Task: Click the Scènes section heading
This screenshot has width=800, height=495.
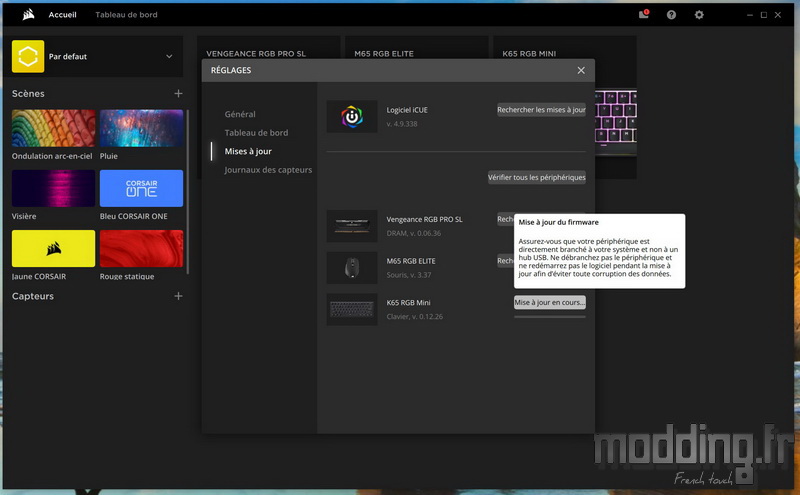Action: [x=28, y=93]
